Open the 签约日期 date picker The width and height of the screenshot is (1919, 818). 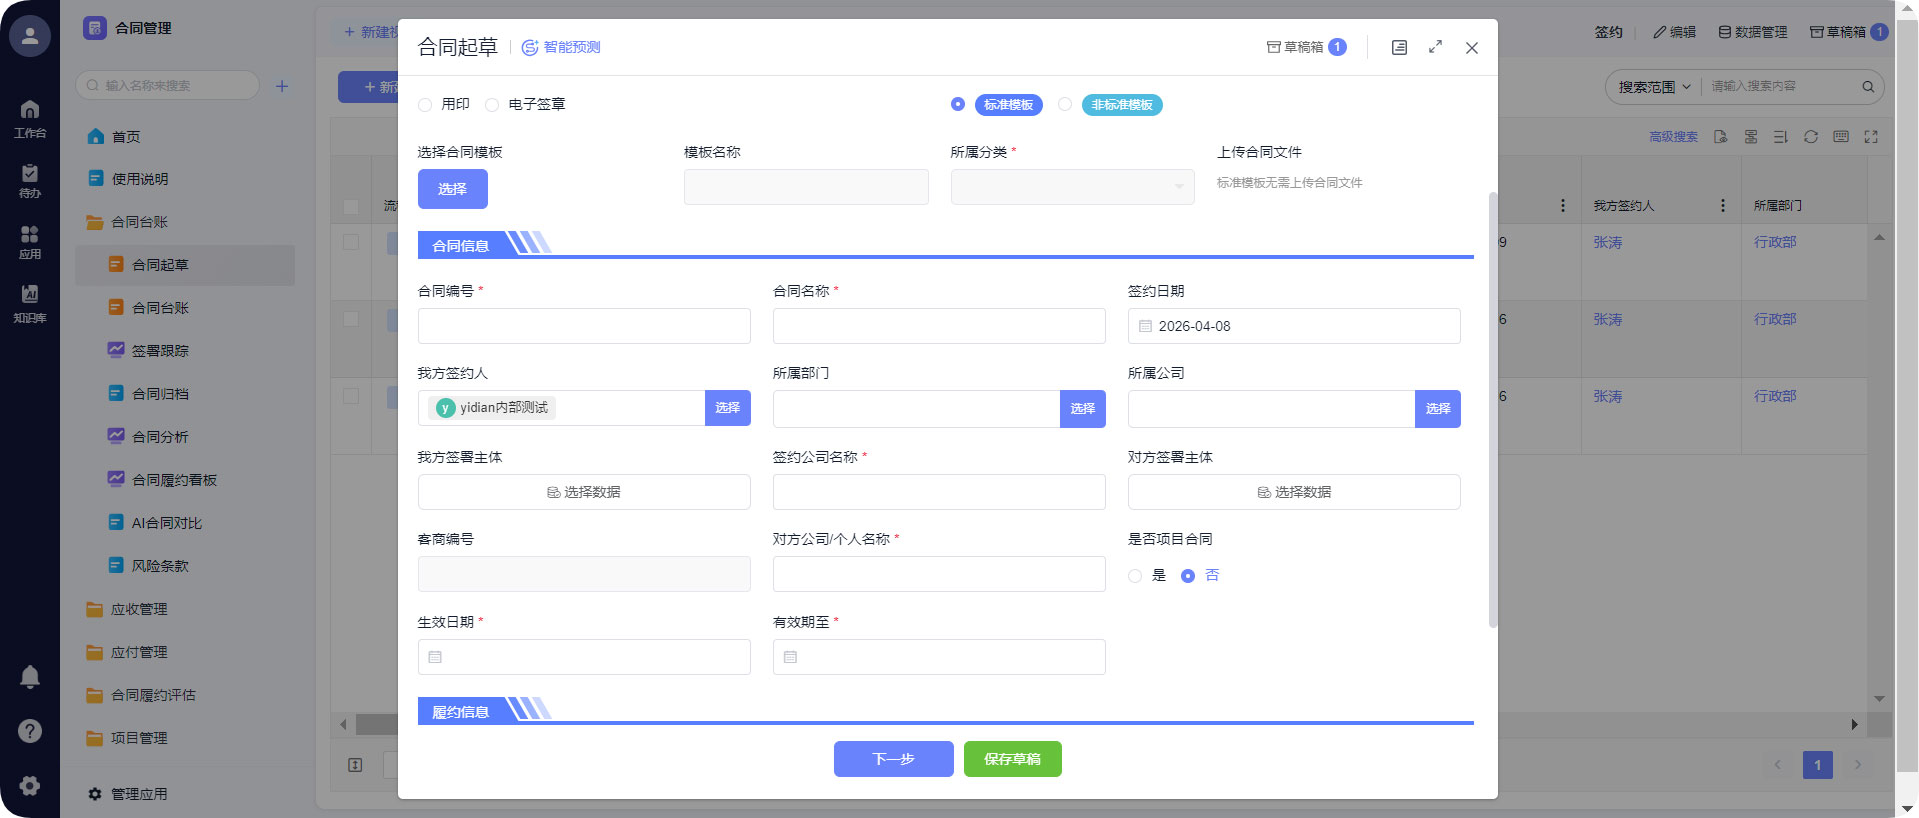pos(1293,326)
